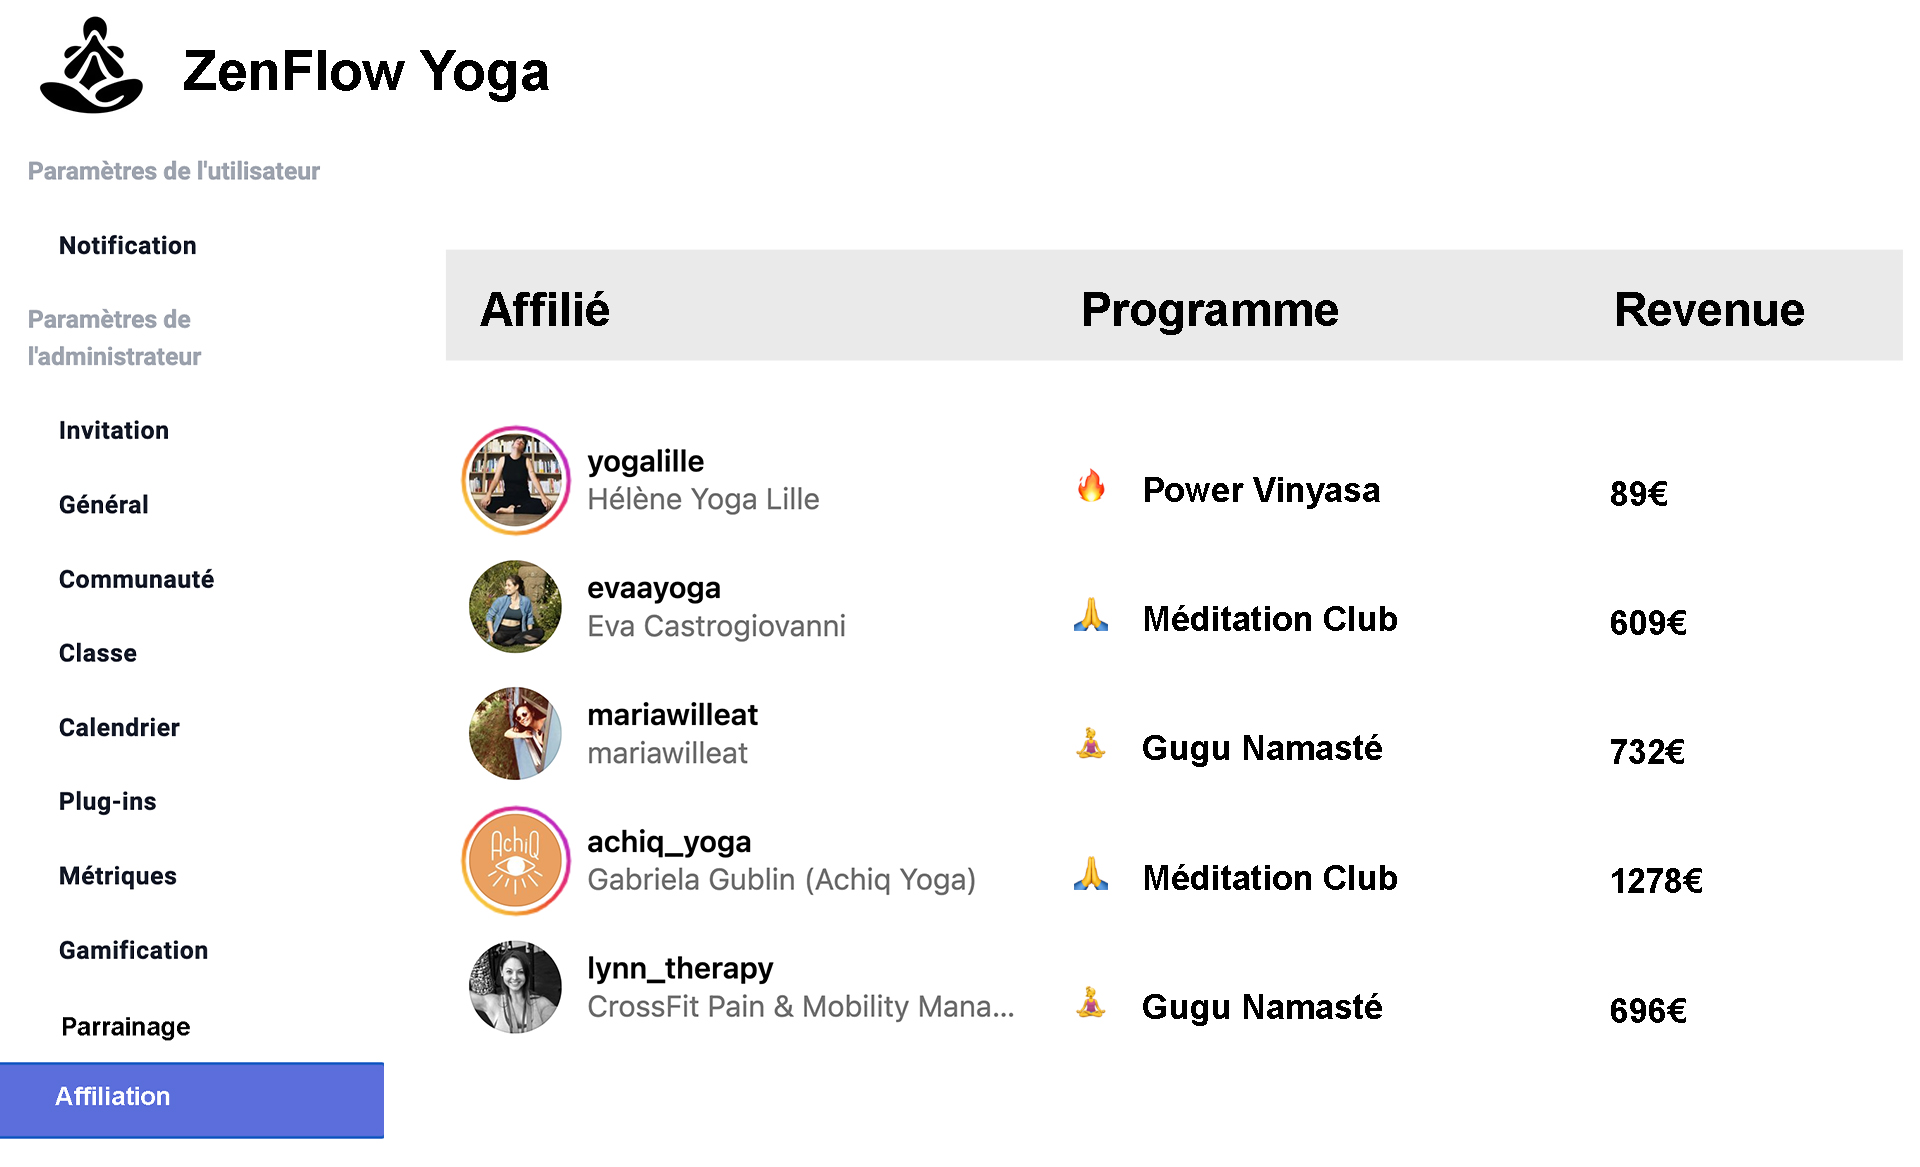
Task: Click the mariawilleat affiliate name
Action: click(x=672, y=715)
